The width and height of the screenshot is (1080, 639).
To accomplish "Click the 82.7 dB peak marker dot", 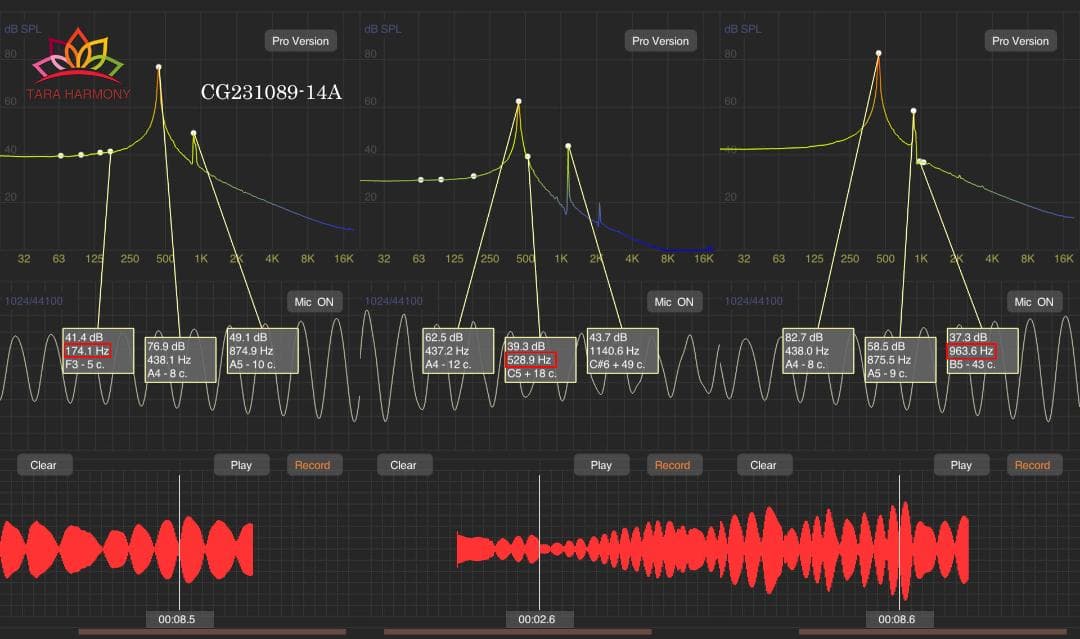I will [x=879, y=53].
